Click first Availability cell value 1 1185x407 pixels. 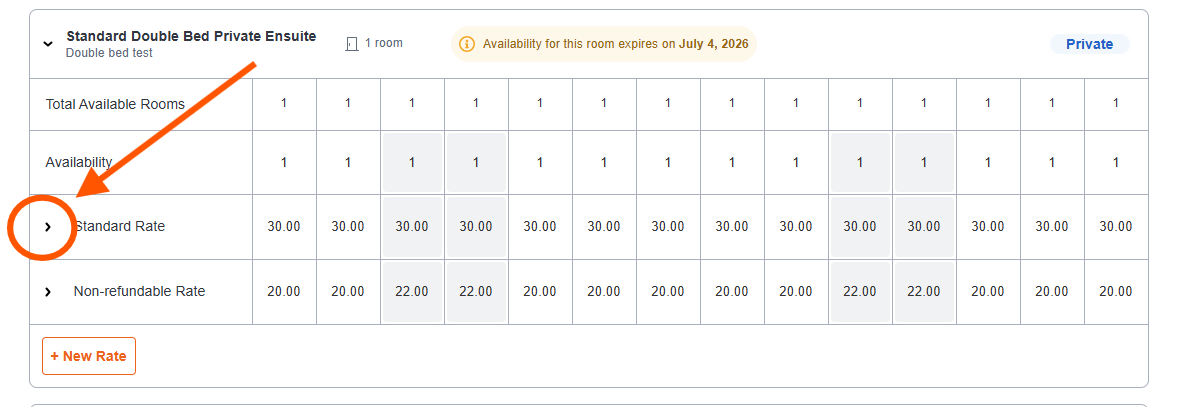(284, 162)
